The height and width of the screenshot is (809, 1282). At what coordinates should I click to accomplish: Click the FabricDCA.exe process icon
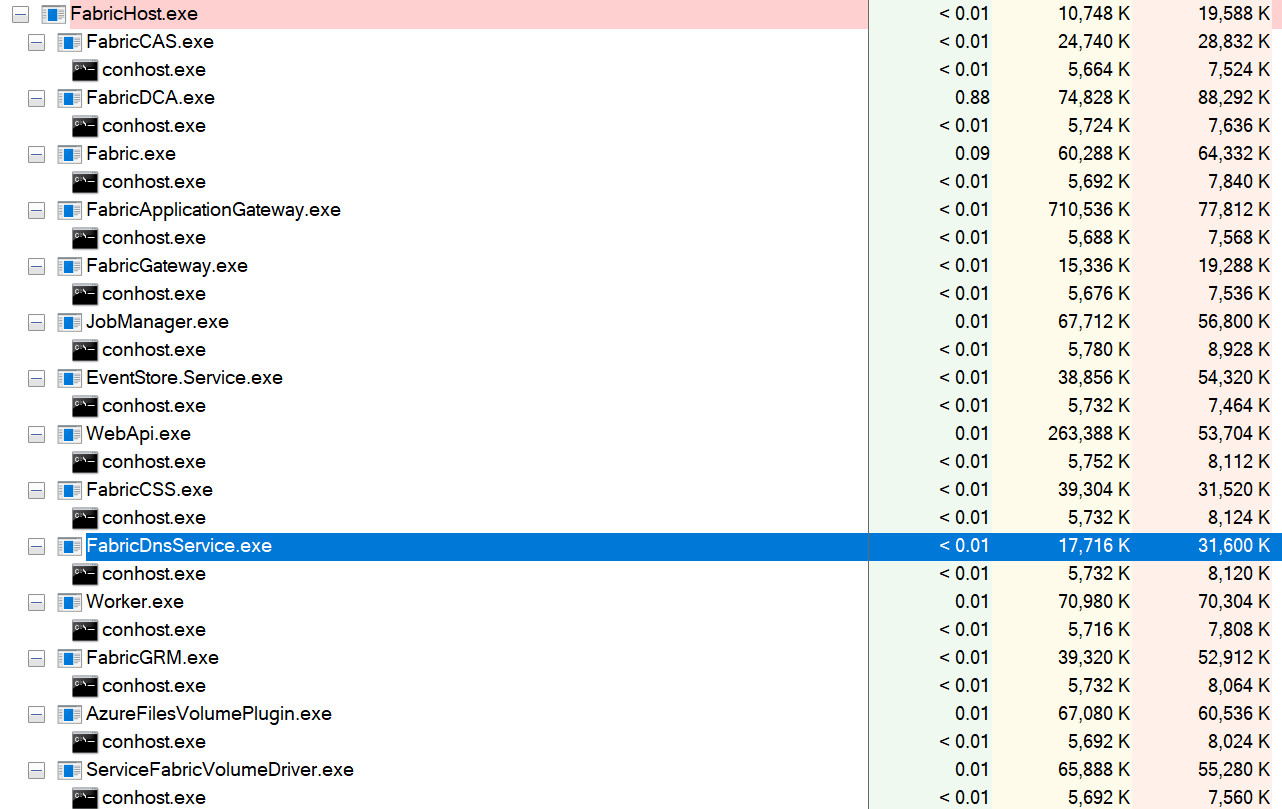pos(69,98)
